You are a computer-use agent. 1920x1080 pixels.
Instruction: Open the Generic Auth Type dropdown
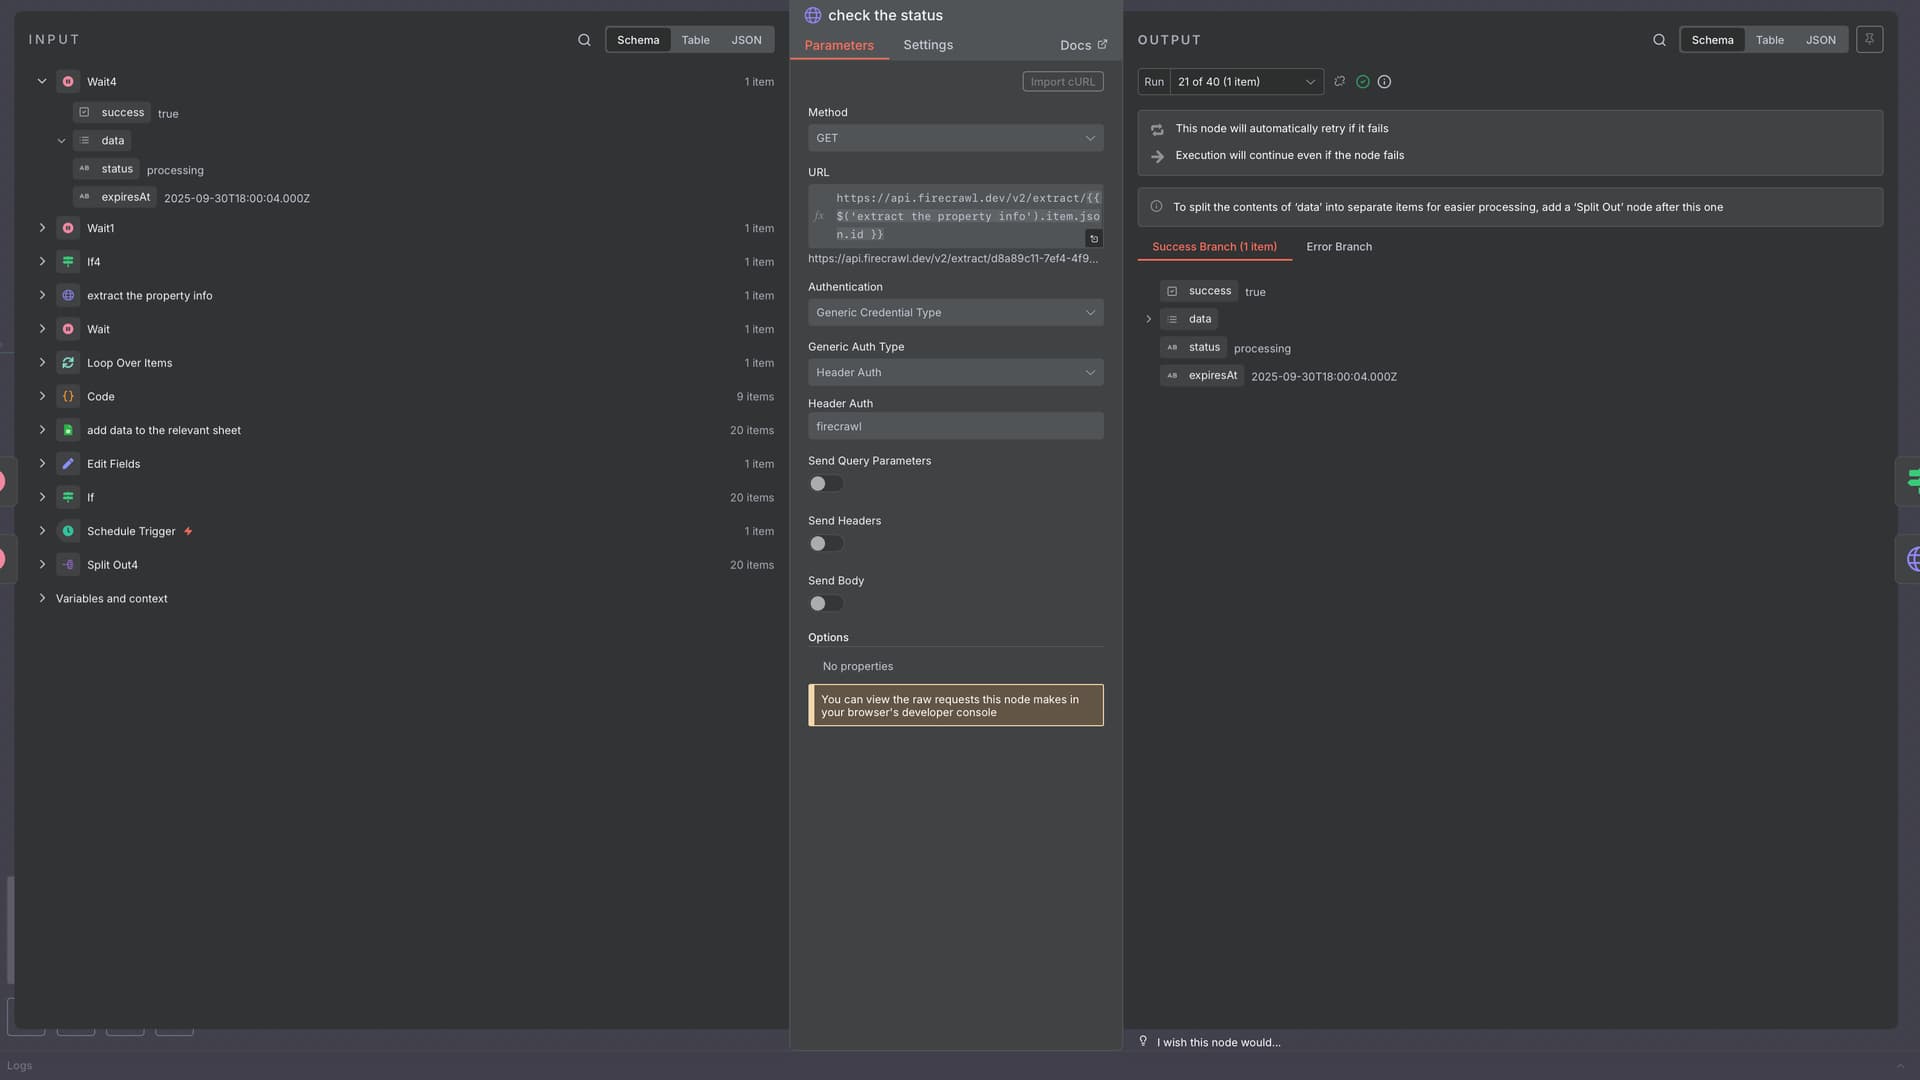pyautogui.click(x=955, y=372)
